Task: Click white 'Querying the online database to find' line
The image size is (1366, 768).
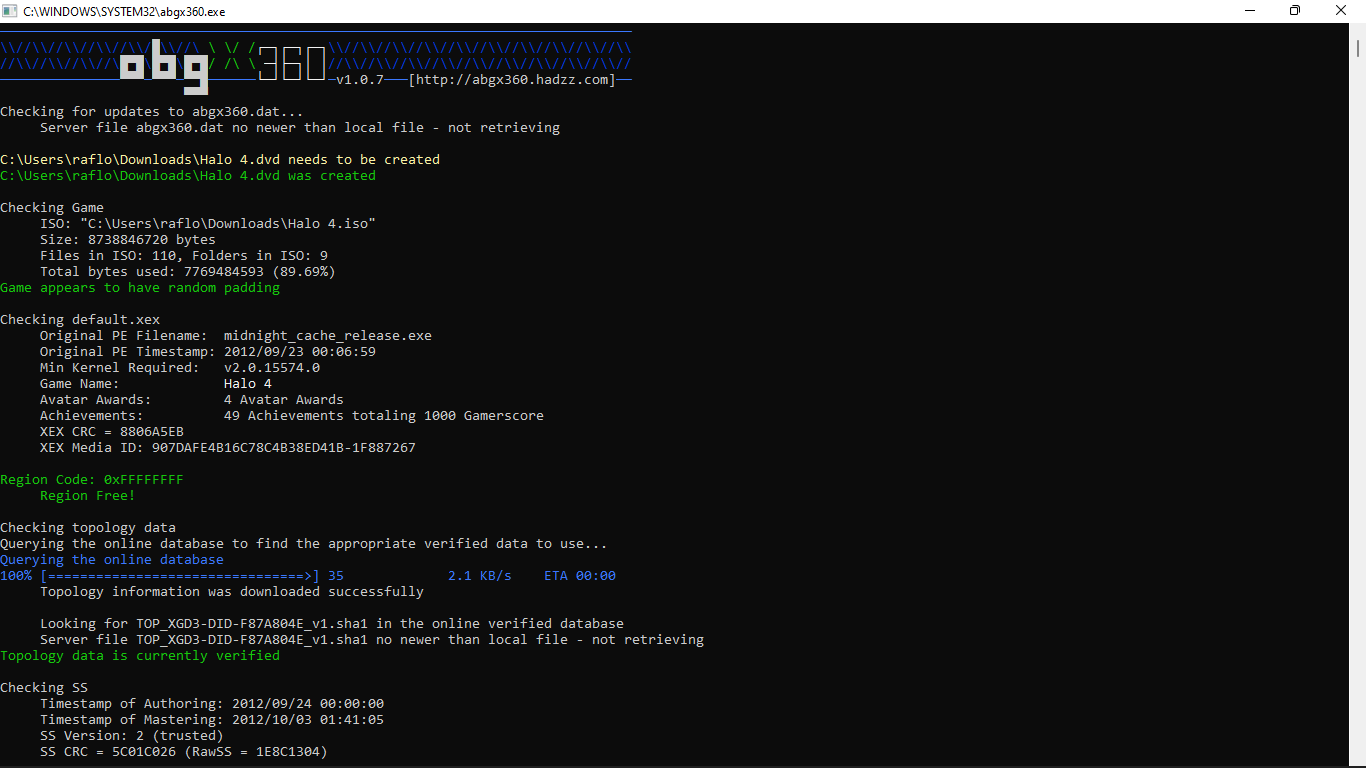Action: [x=304, y=544]
